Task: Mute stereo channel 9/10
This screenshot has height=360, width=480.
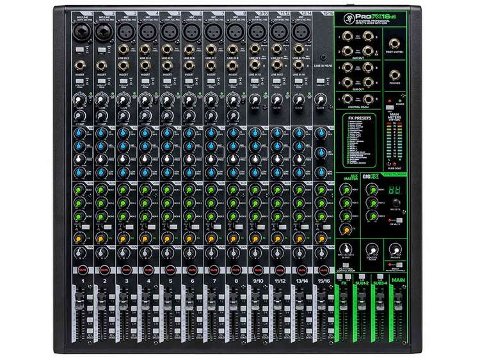Action: coord(258,269)
